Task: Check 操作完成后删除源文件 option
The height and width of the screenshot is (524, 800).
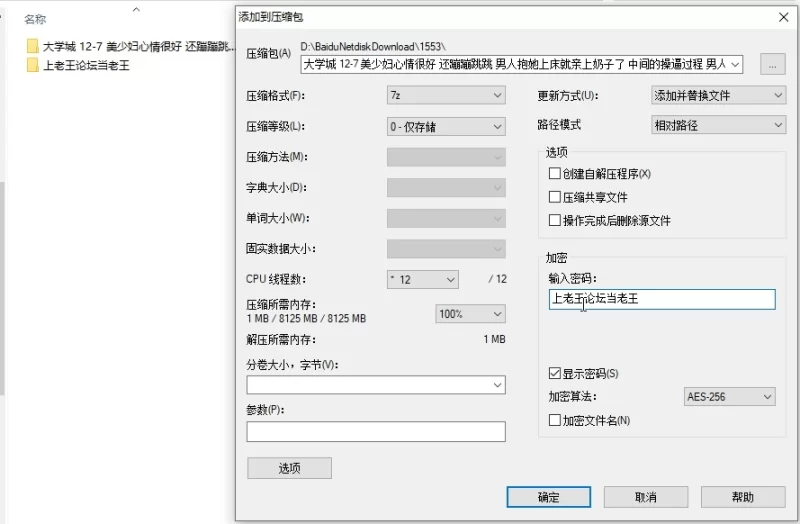Action: (x=555, y=220)
